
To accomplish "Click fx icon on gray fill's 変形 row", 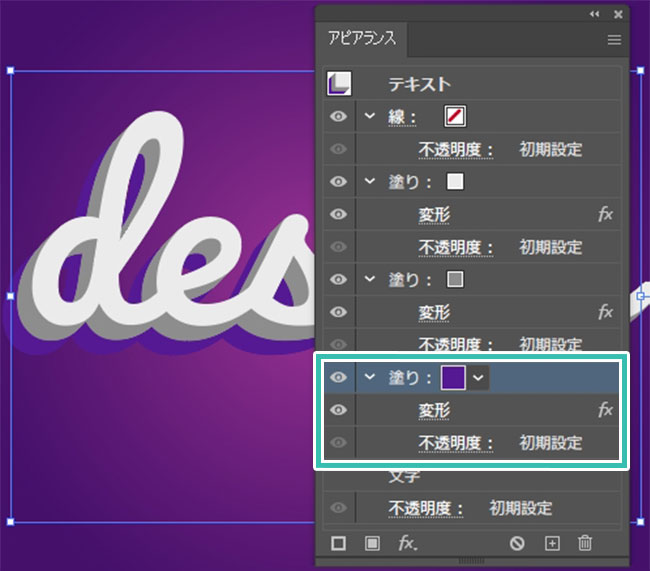I will tap(605, 312).
